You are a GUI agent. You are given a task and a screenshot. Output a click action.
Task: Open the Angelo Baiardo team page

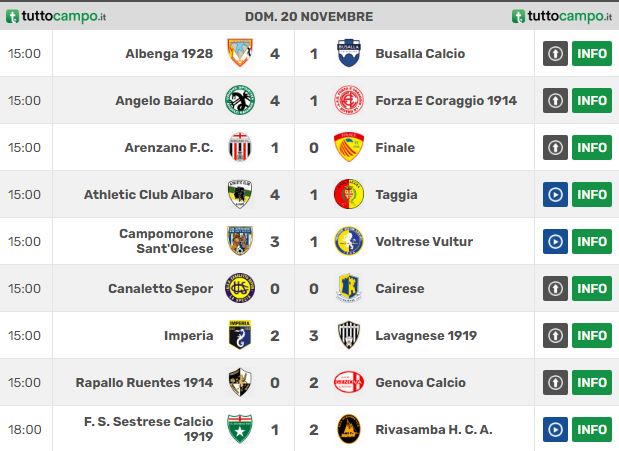[164, 101]
